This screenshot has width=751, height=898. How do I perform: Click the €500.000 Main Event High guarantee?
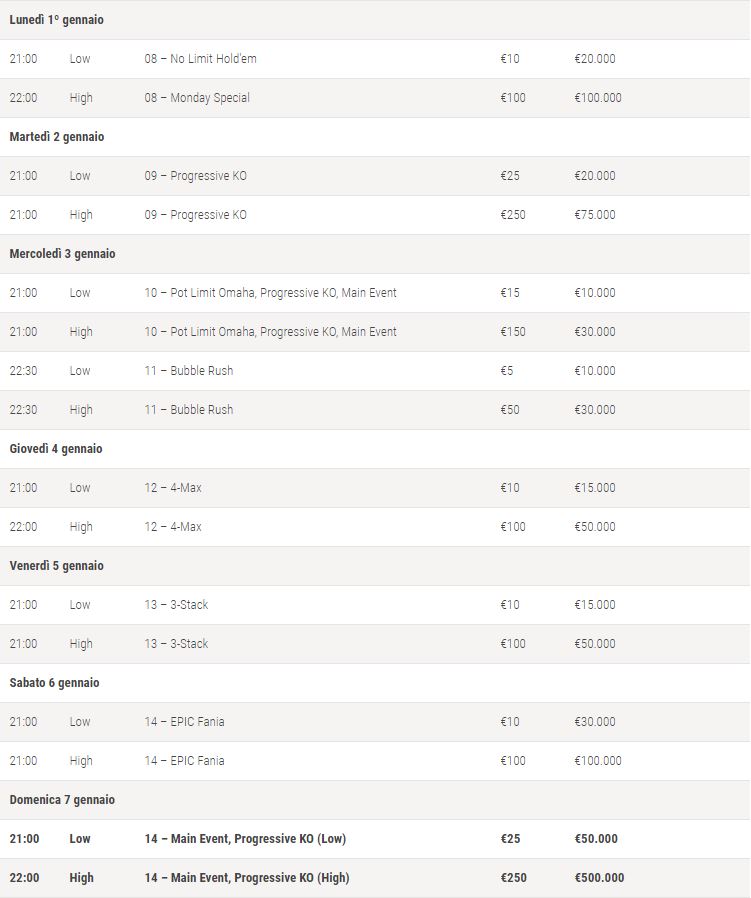(599, 877)
